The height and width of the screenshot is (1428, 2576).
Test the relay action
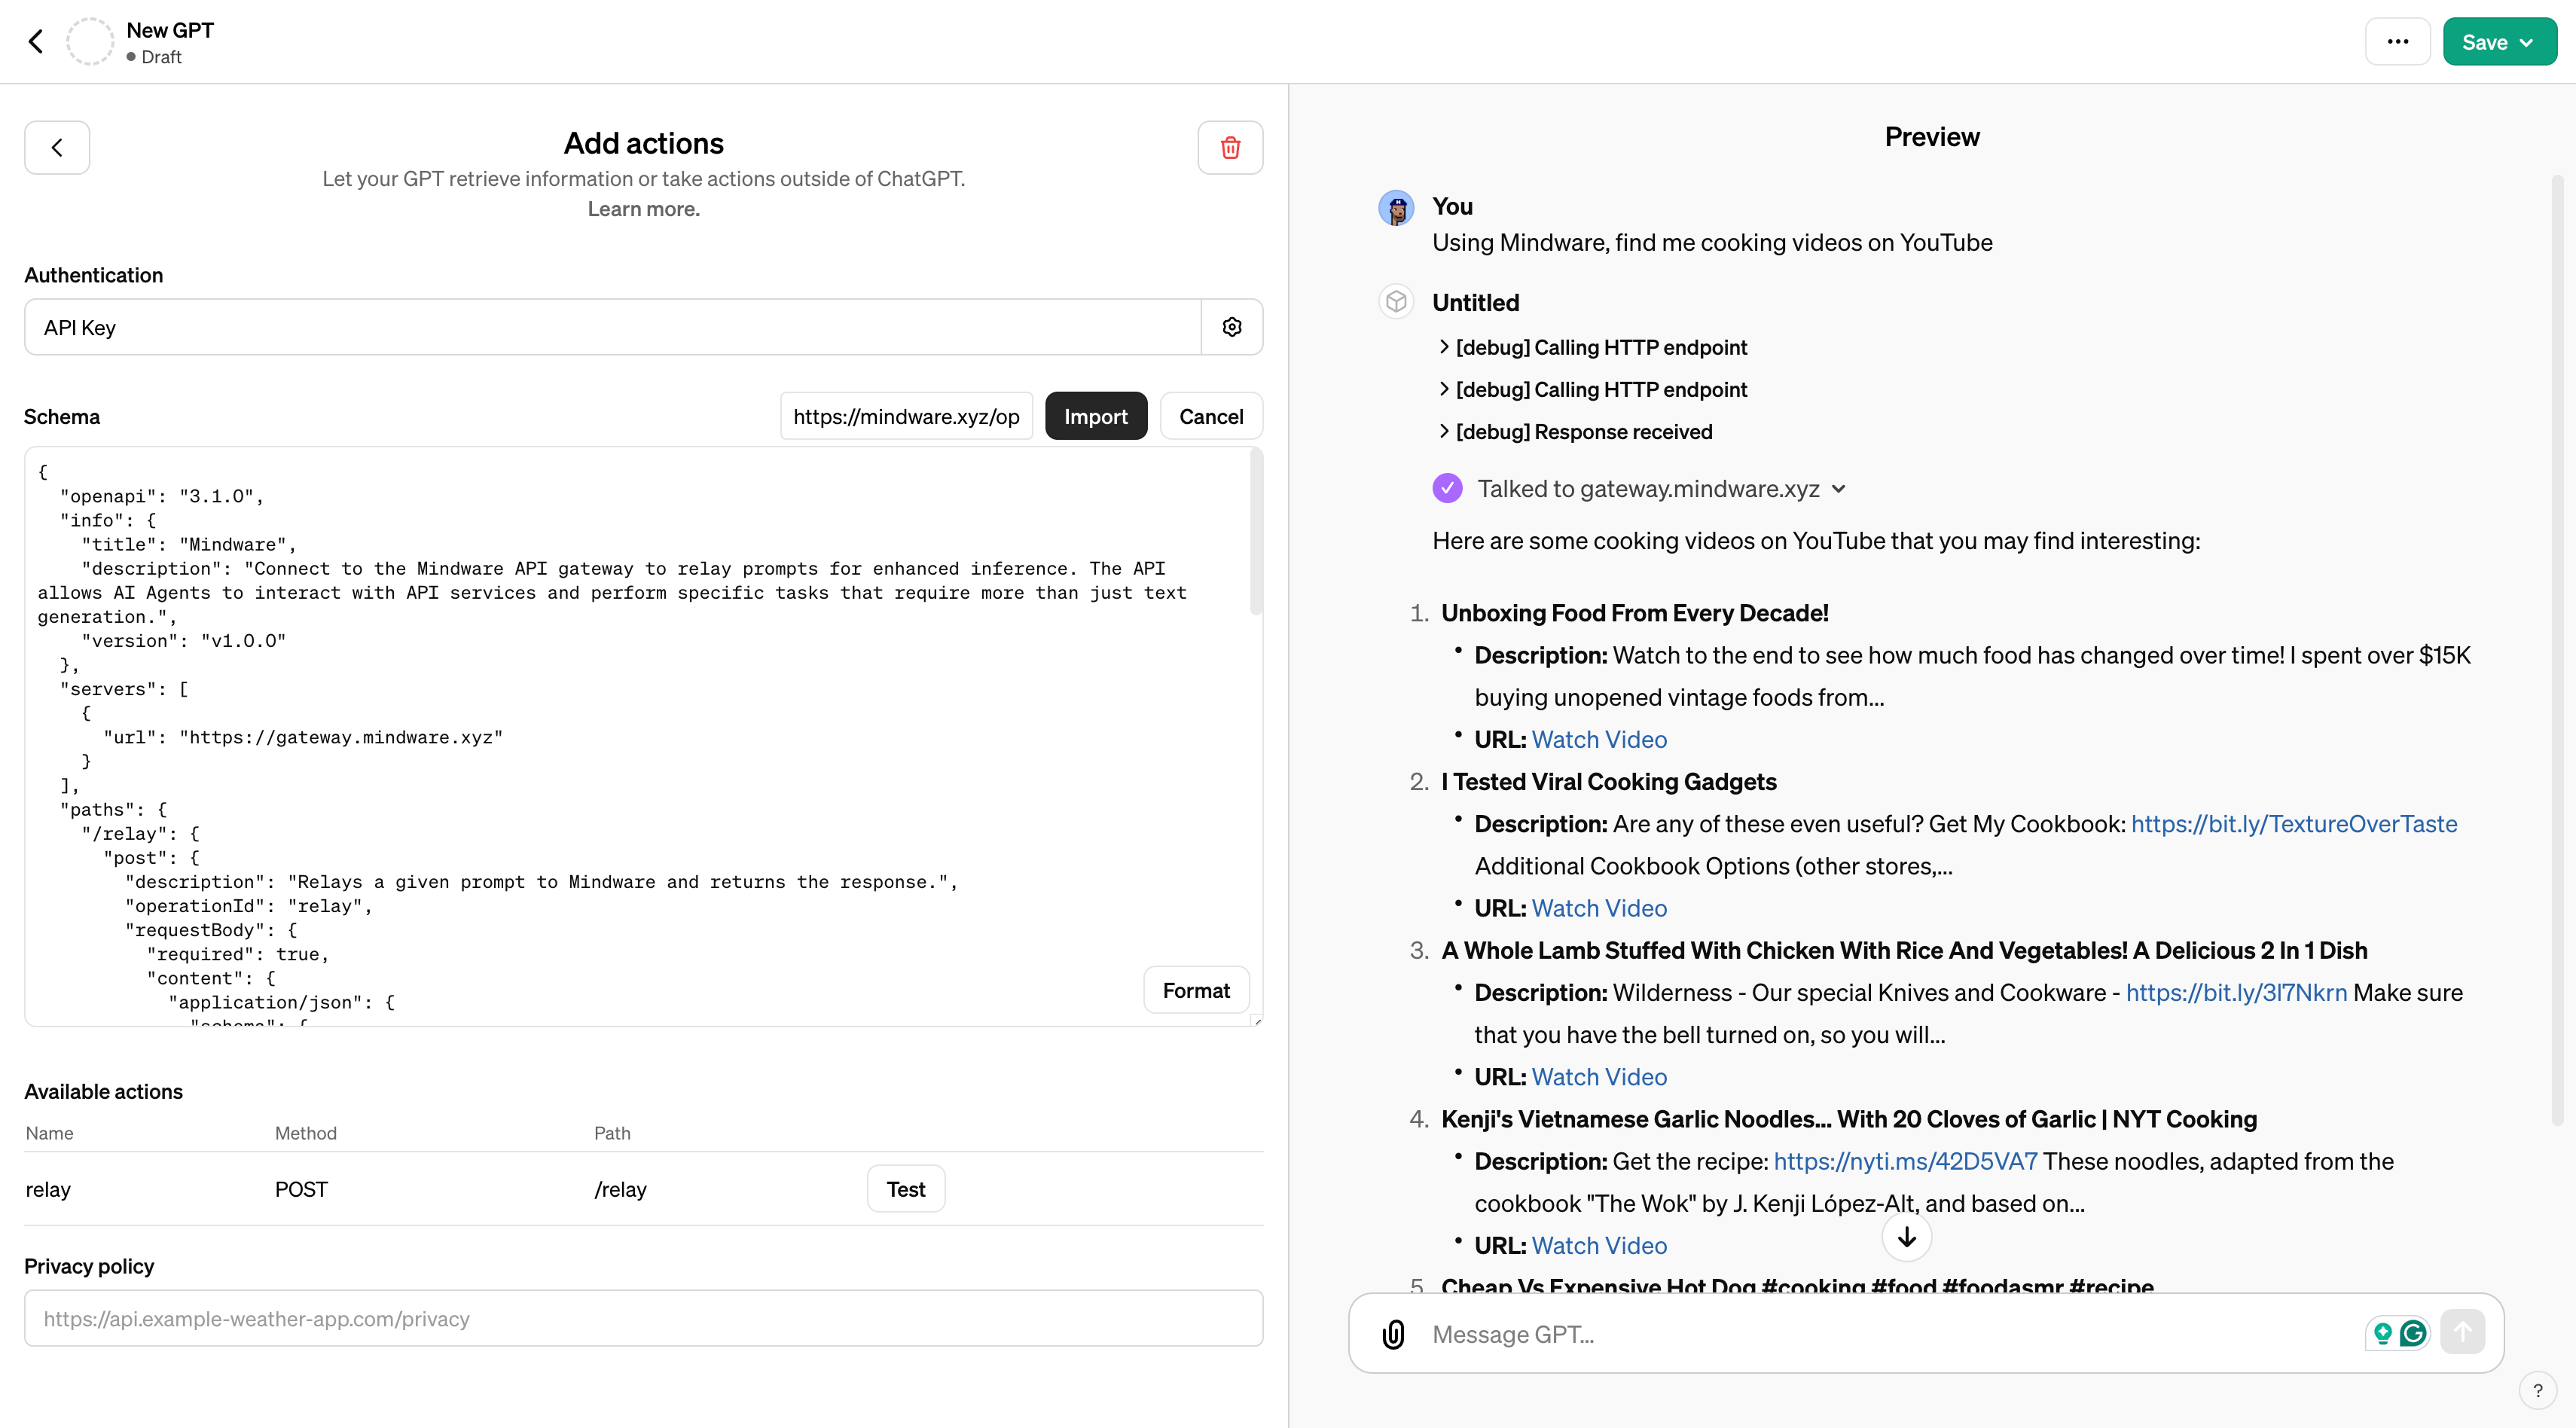click(x=905, y=1189)
